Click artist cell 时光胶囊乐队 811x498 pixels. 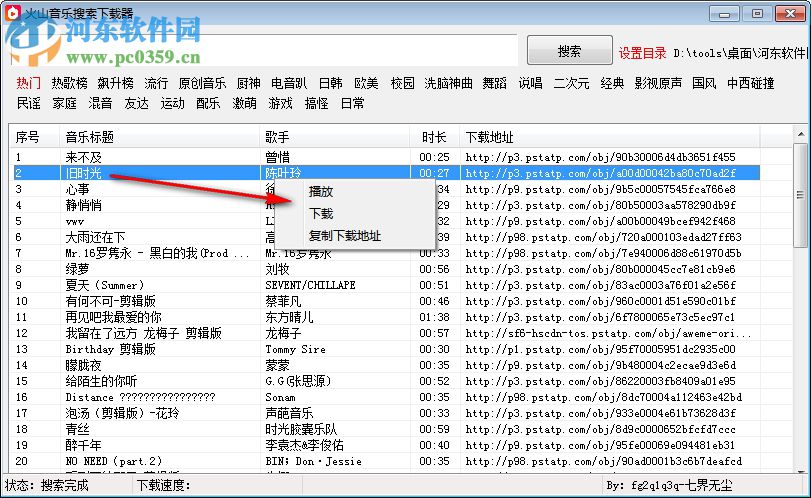(301, 430)
